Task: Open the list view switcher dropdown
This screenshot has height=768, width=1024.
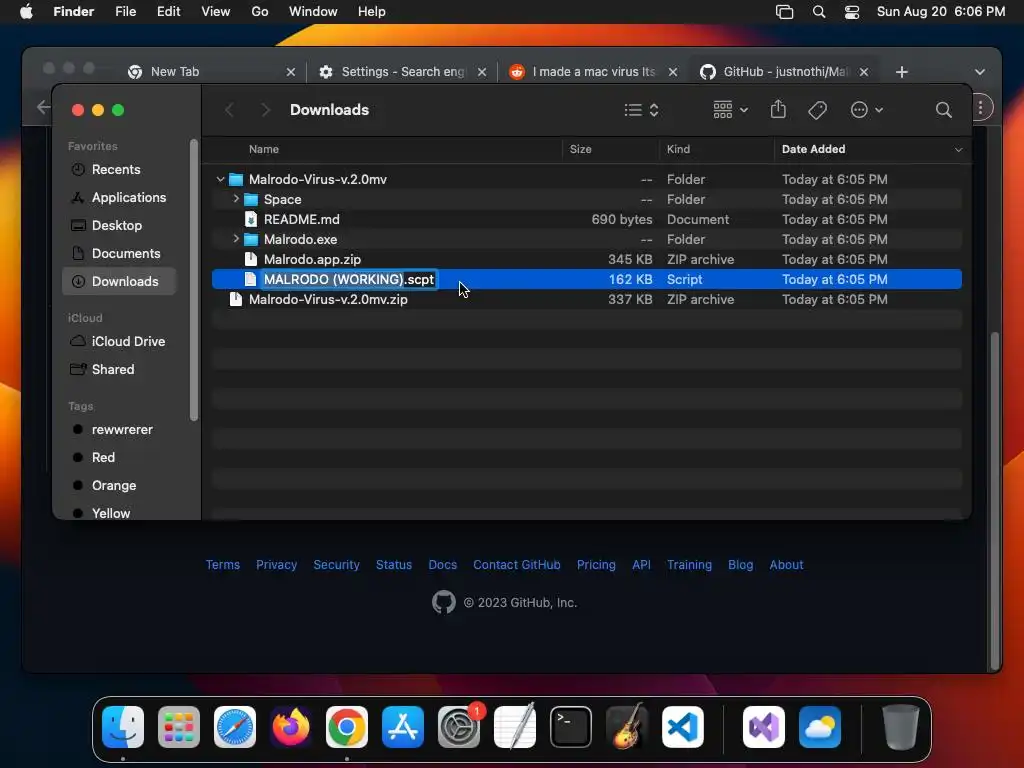Action: click(x=641, y=110)
